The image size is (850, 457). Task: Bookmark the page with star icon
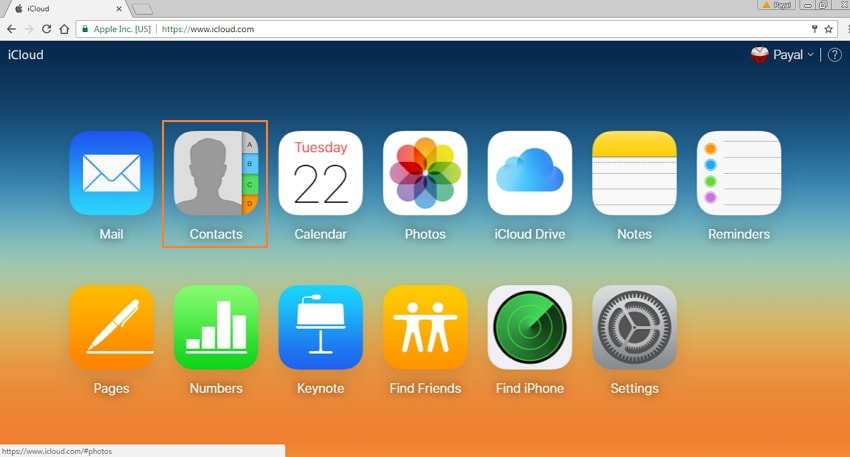[x=828, y=29]
